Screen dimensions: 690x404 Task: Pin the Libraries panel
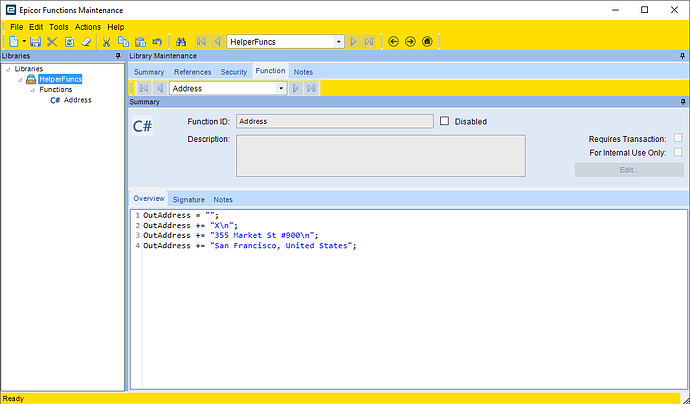[x=118, y=56]
